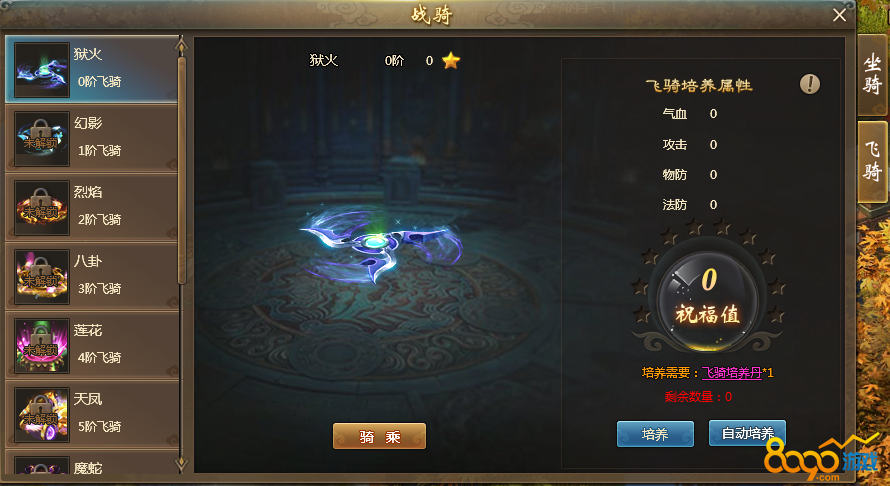This screenshot has height=486, width=890.
Task: Click the locked 幻影 mount icon
Action: tap(42, 139)
